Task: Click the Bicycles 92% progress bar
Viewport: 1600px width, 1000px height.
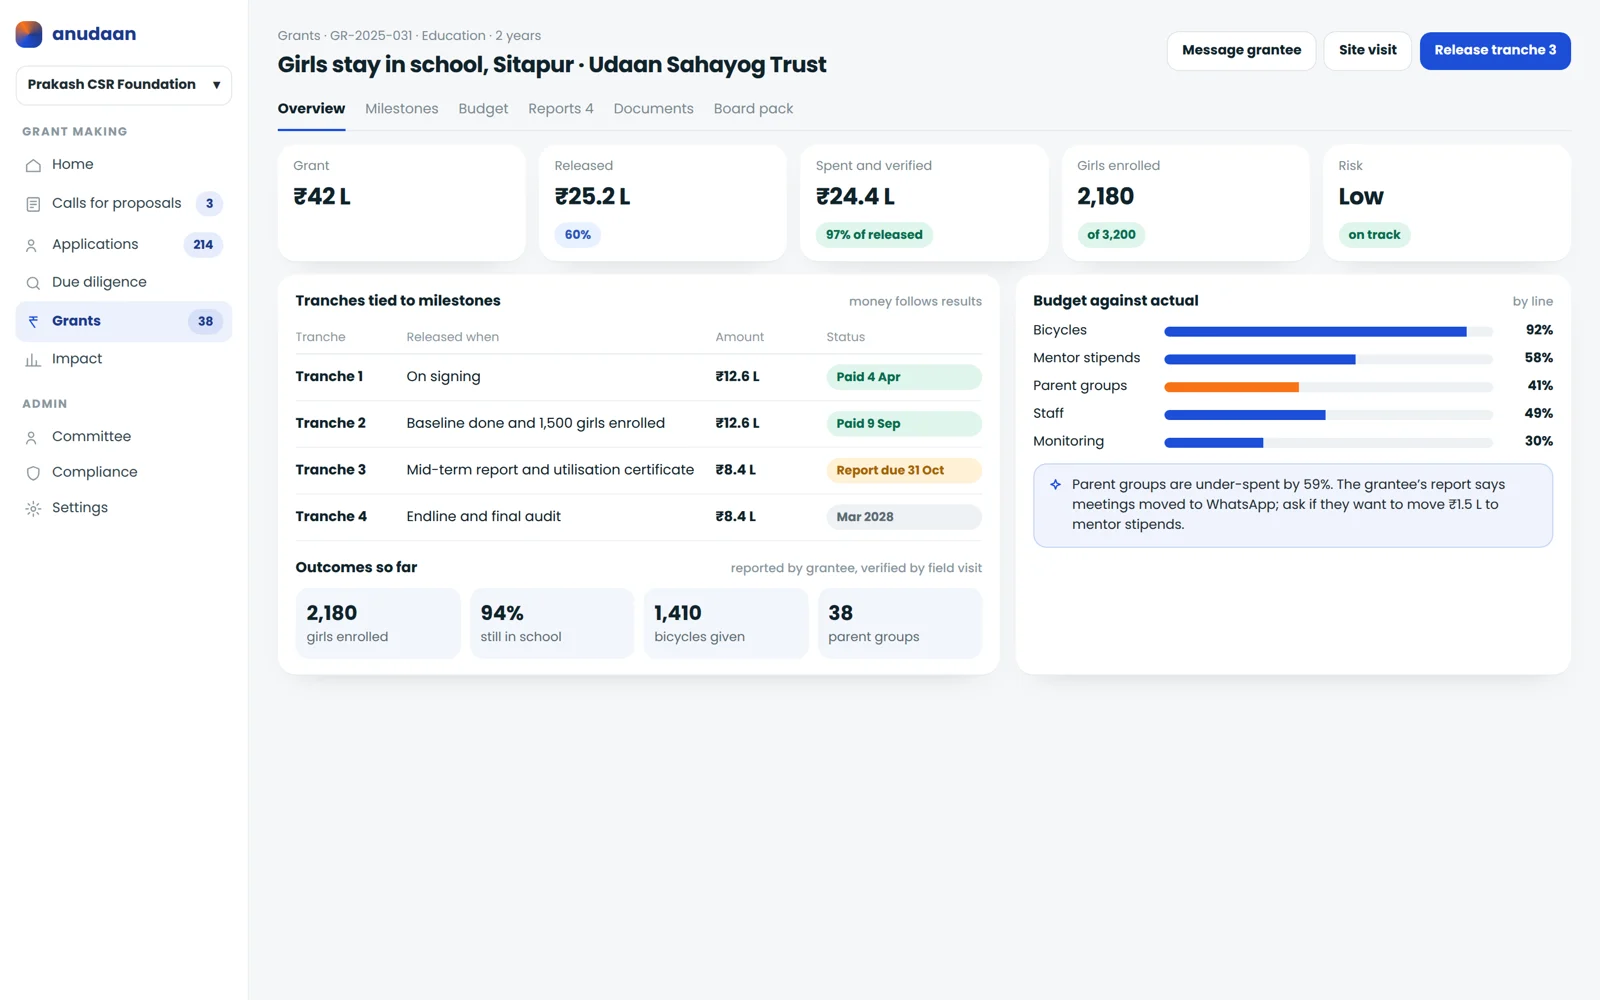Action: (x=1328, y=331)
